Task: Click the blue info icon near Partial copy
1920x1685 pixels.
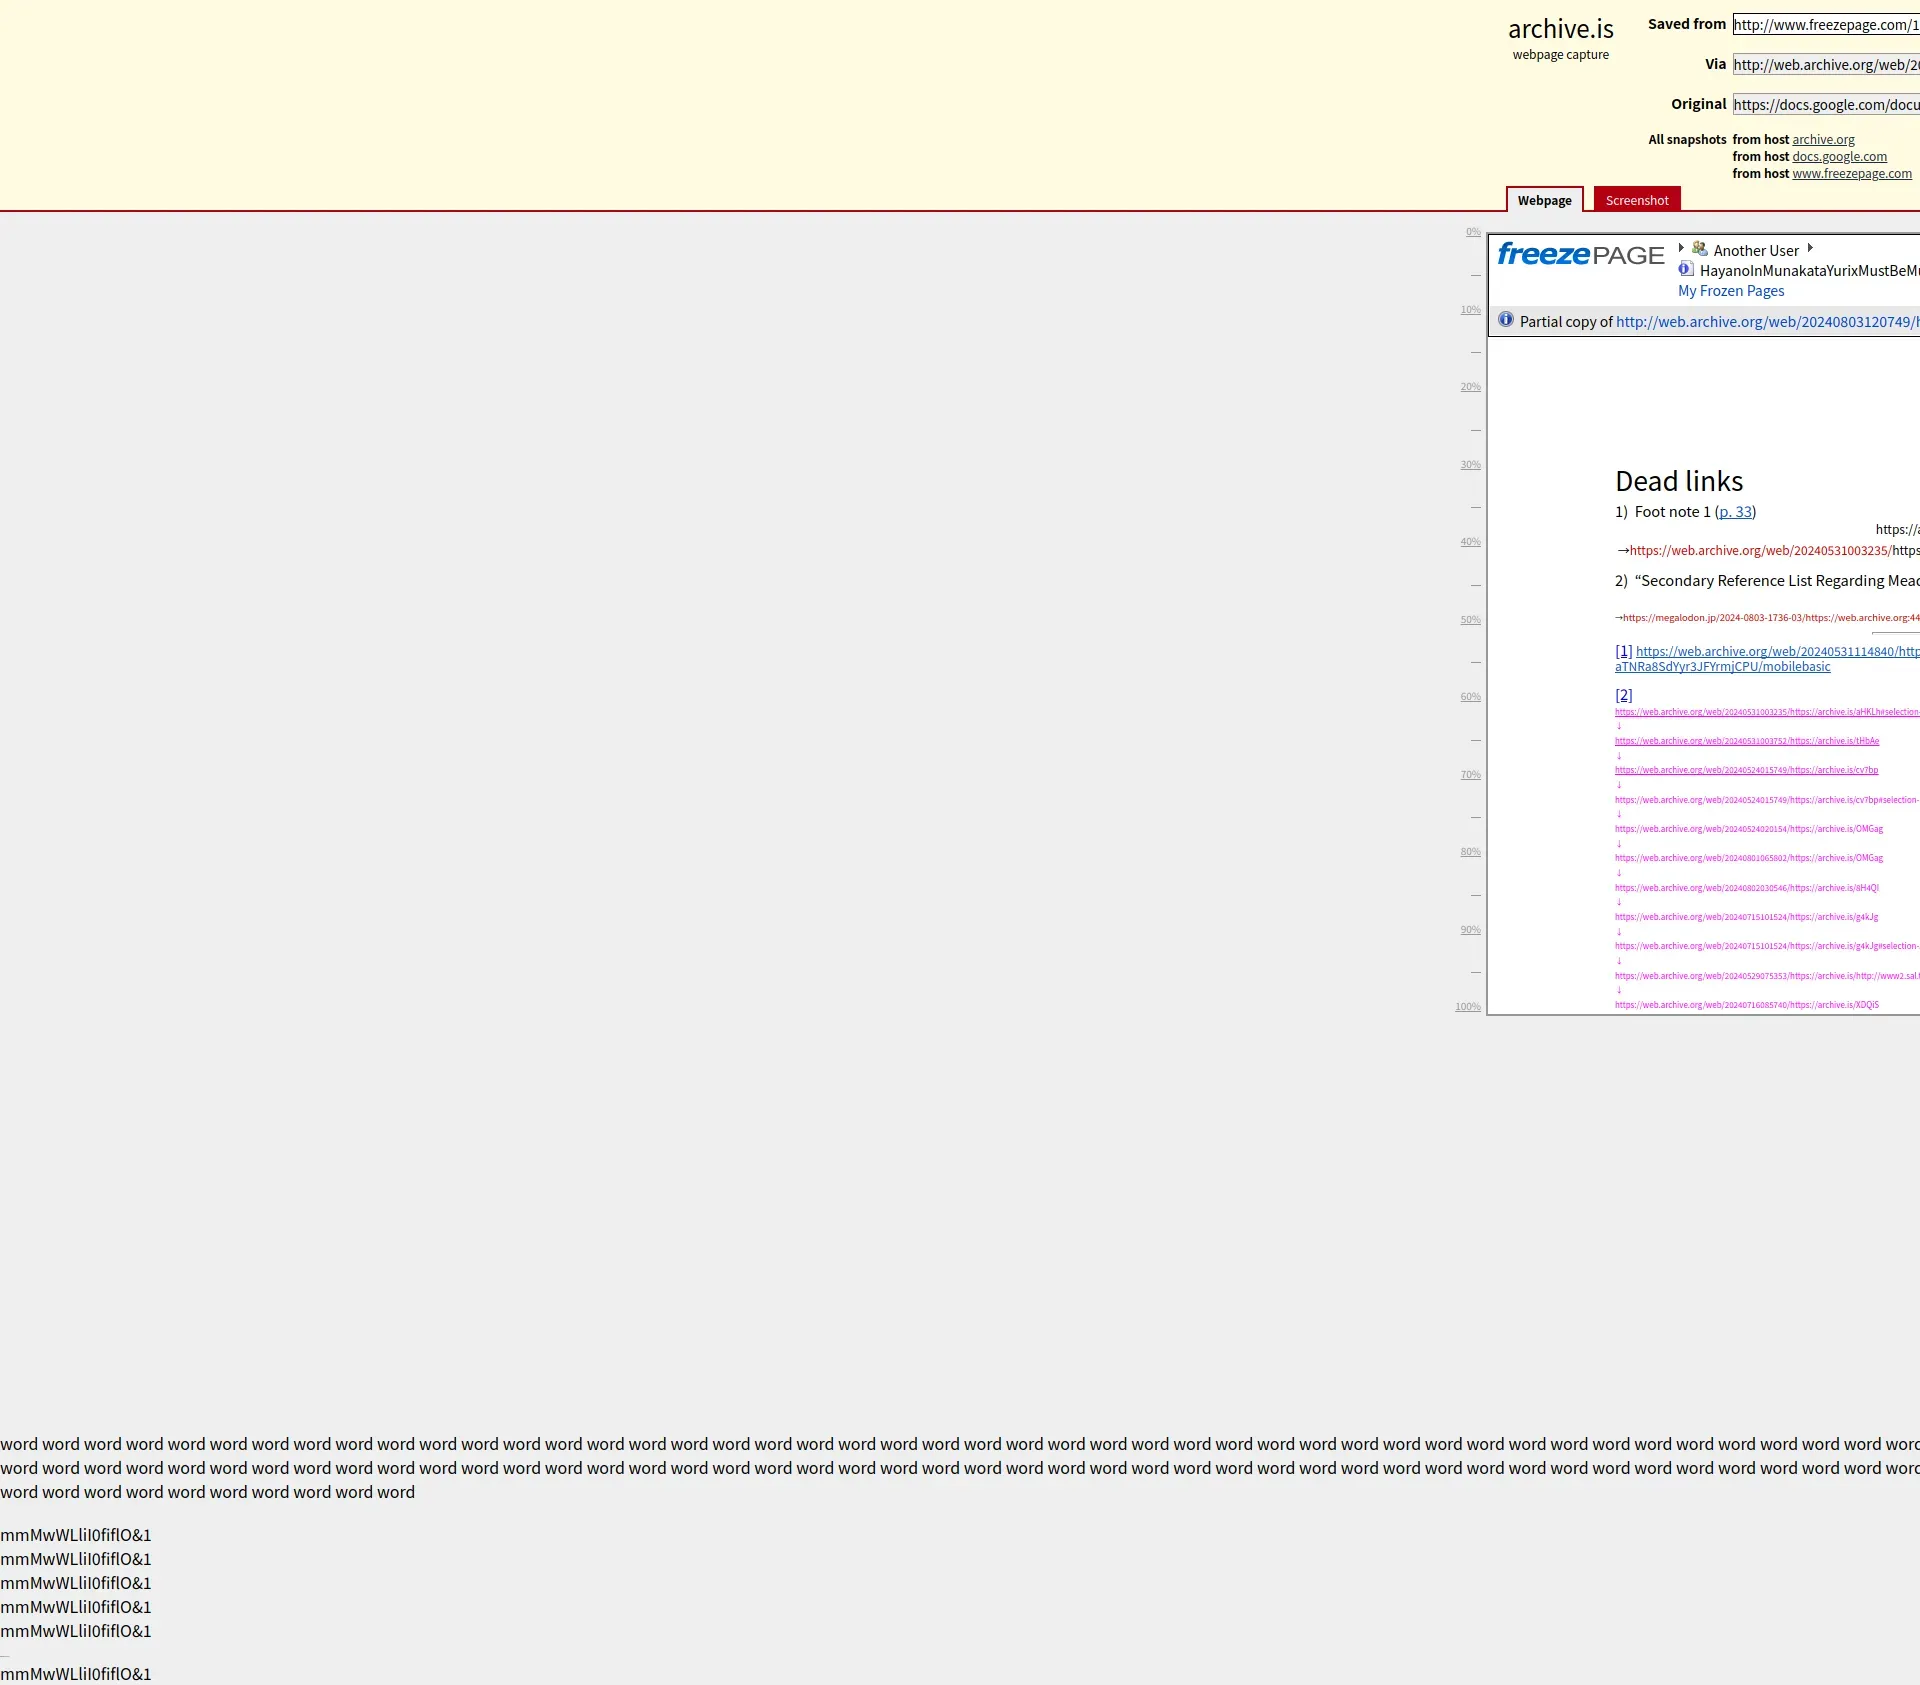Action: 1505,320
